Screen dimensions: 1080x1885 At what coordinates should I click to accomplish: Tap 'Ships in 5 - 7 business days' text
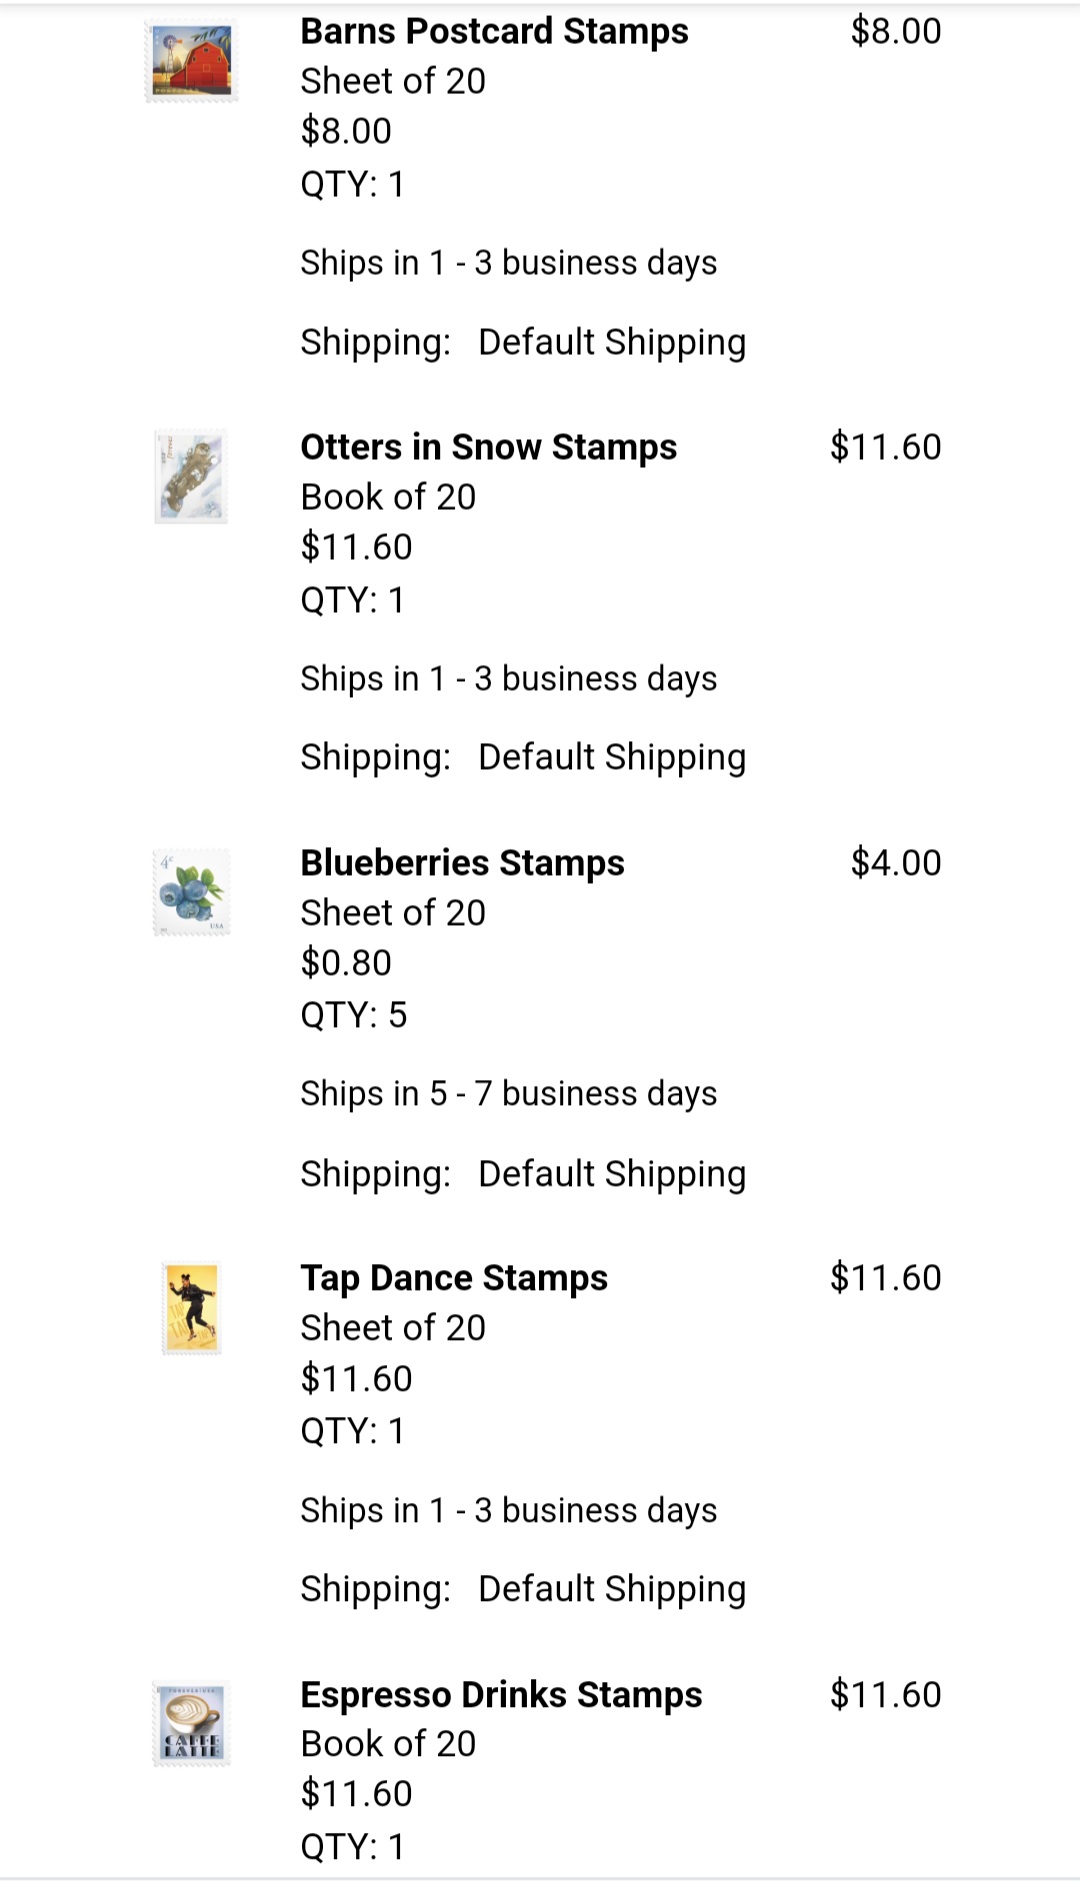[508, 1094]
